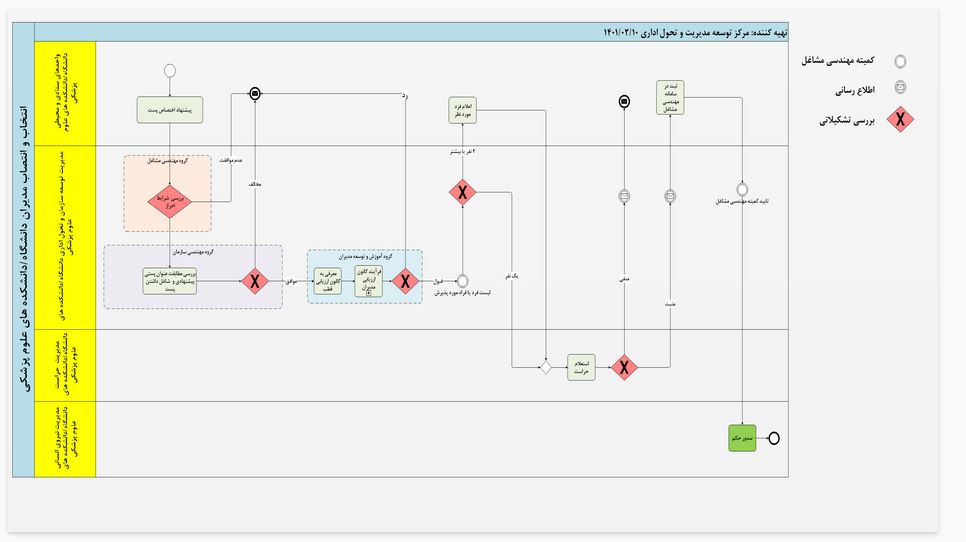Select the 'معرفی به کانون ارزیابی قطب' task
Screen dimensions: 966x542
pyautogui.click(x=328, y=282)
